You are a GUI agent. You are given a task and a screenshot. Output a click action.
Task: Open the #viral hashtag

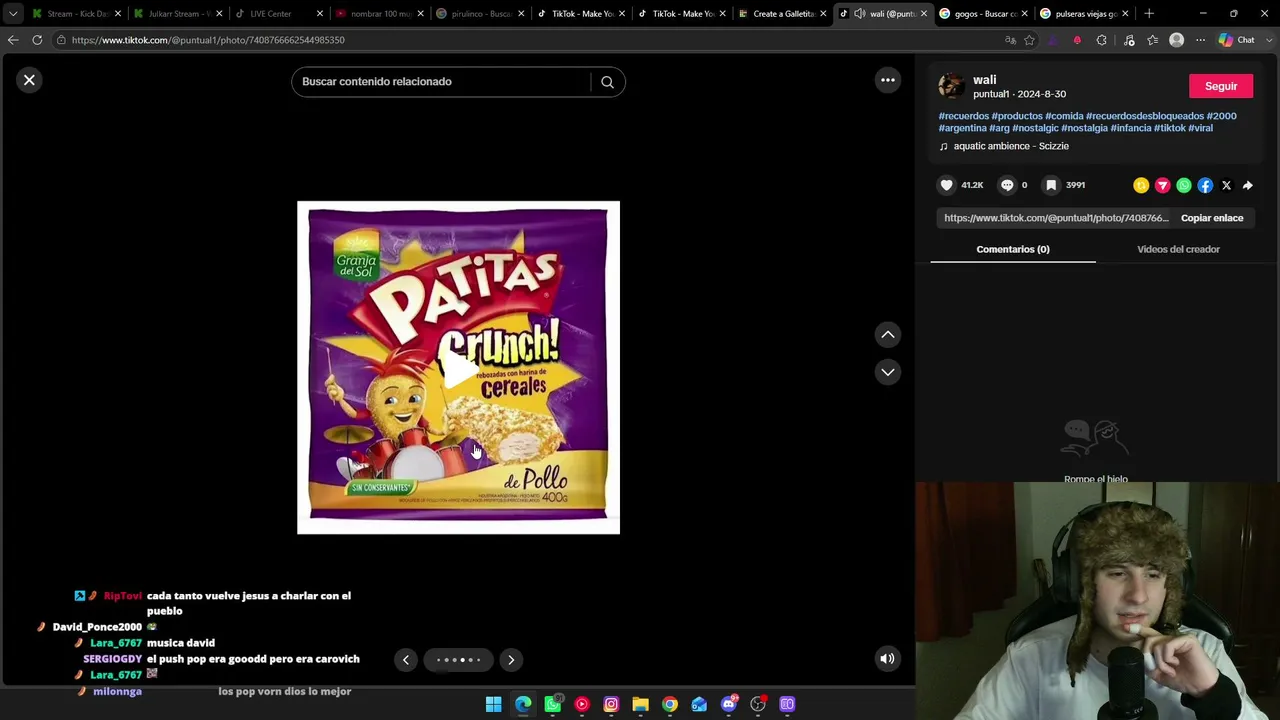pyautogui.click(x=1201, y=128)
